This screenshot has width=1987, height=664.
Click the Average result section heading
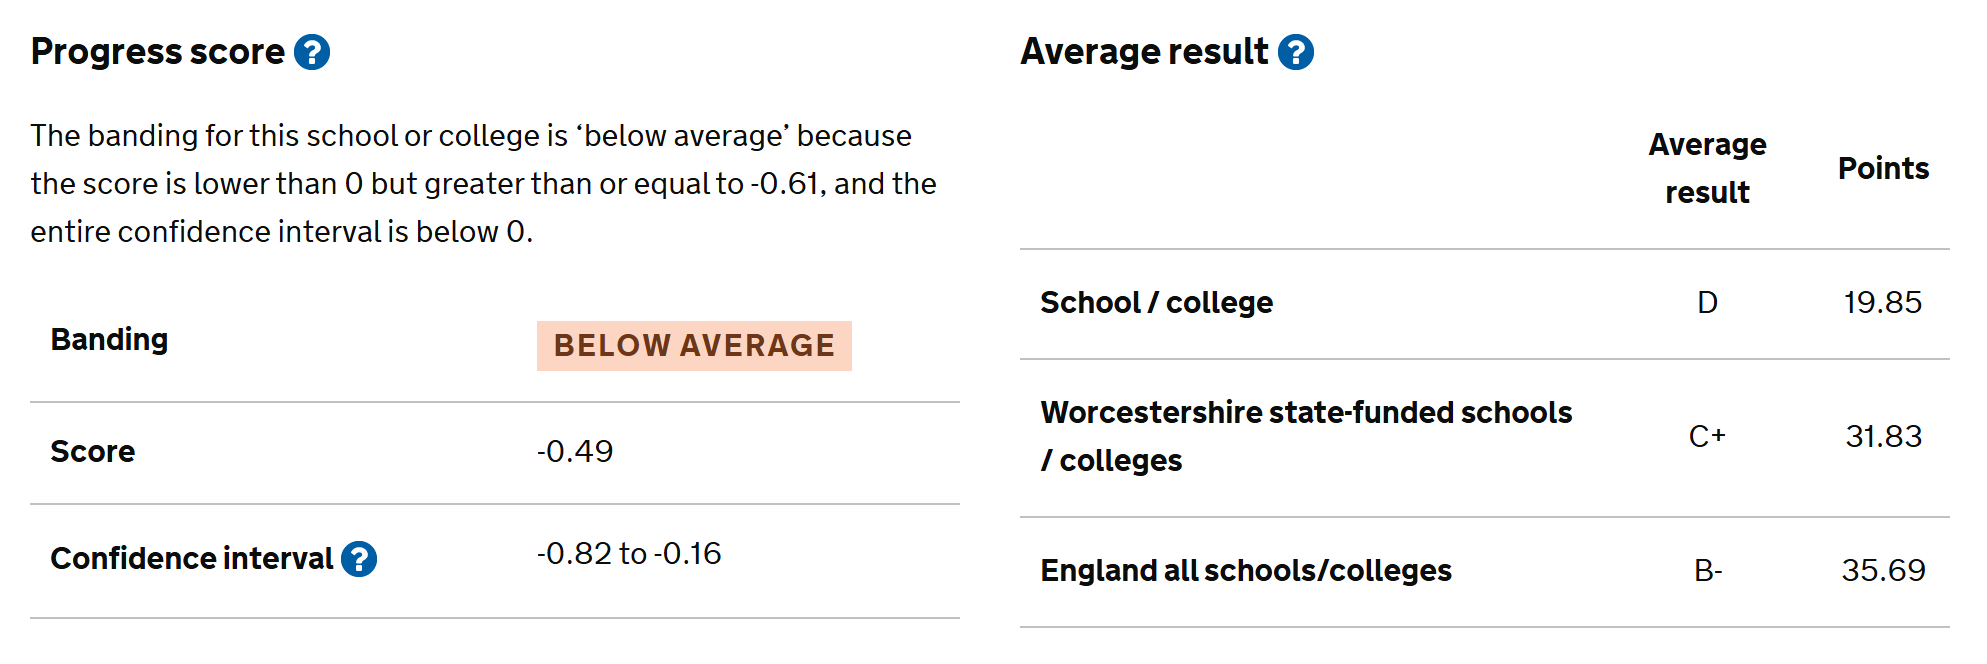[x=1144, y=52]
